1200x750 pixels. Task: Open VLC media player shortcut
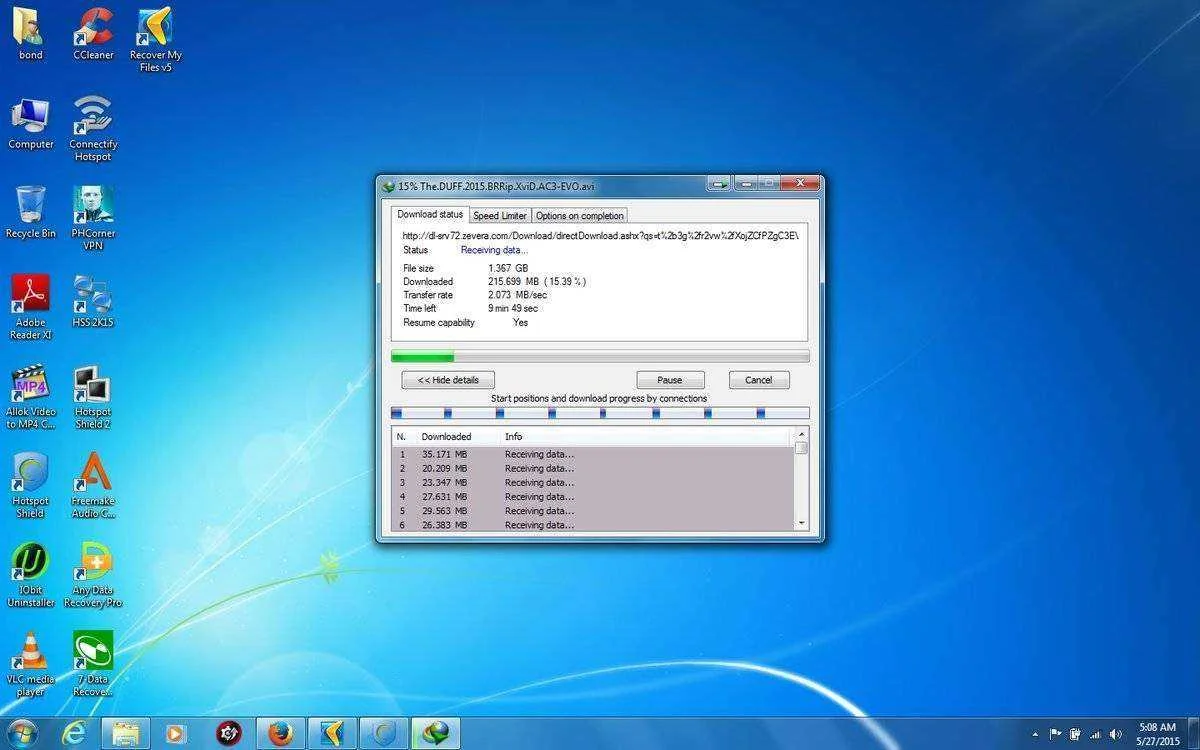31,664
